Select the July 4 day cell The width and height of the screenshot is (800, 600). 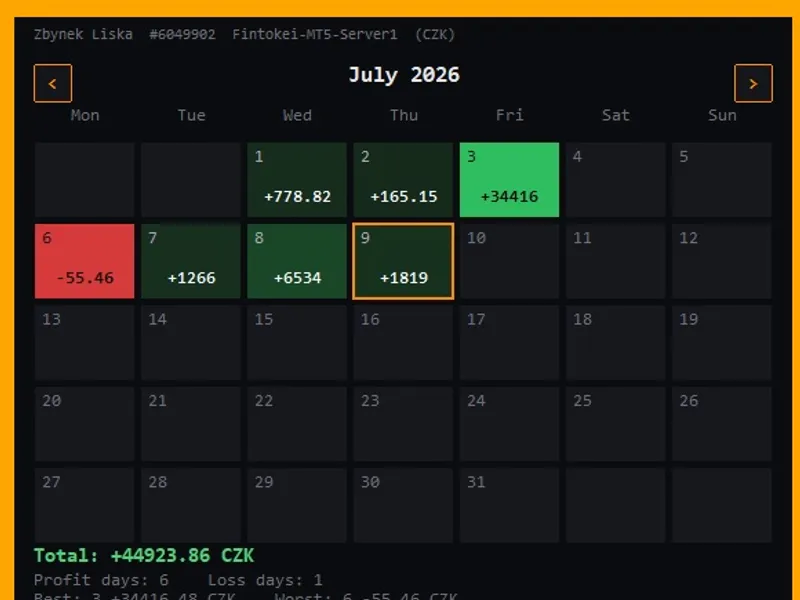point(616,180)
